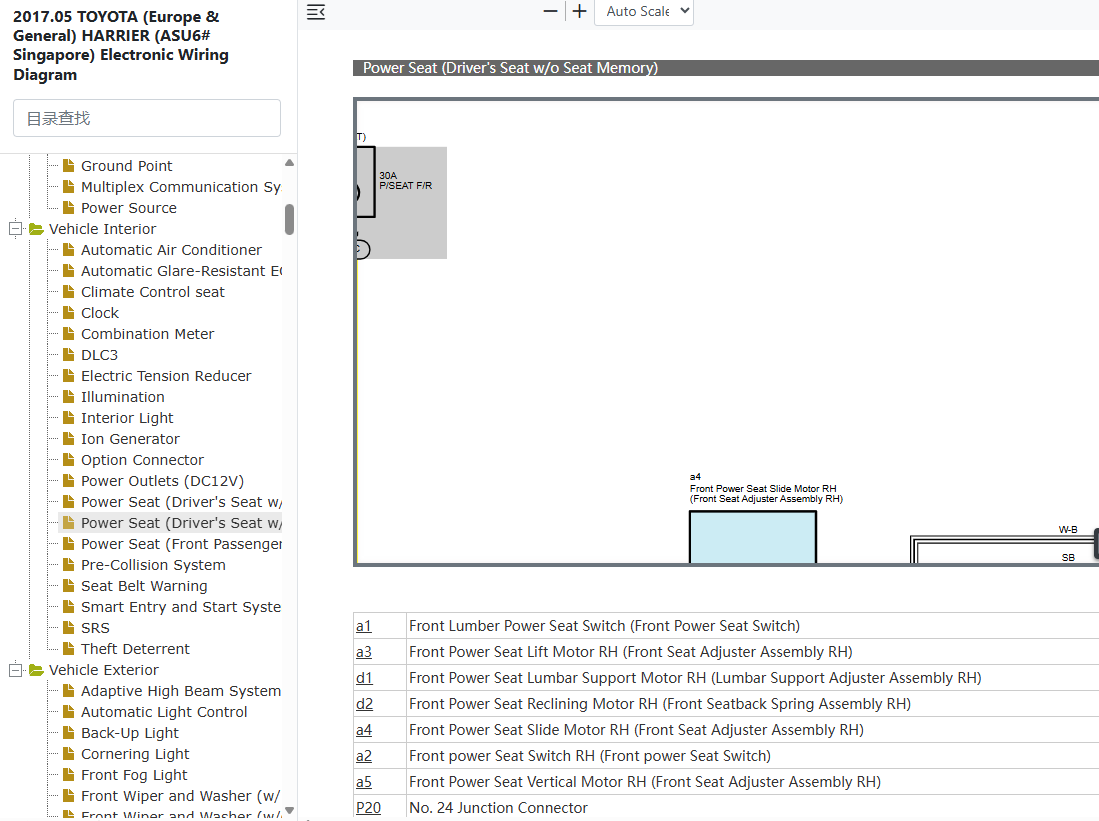Click the Smart Entry and Start icon
The width and height of the screenshot is (1099, 821).
click(x=69, y=607)
